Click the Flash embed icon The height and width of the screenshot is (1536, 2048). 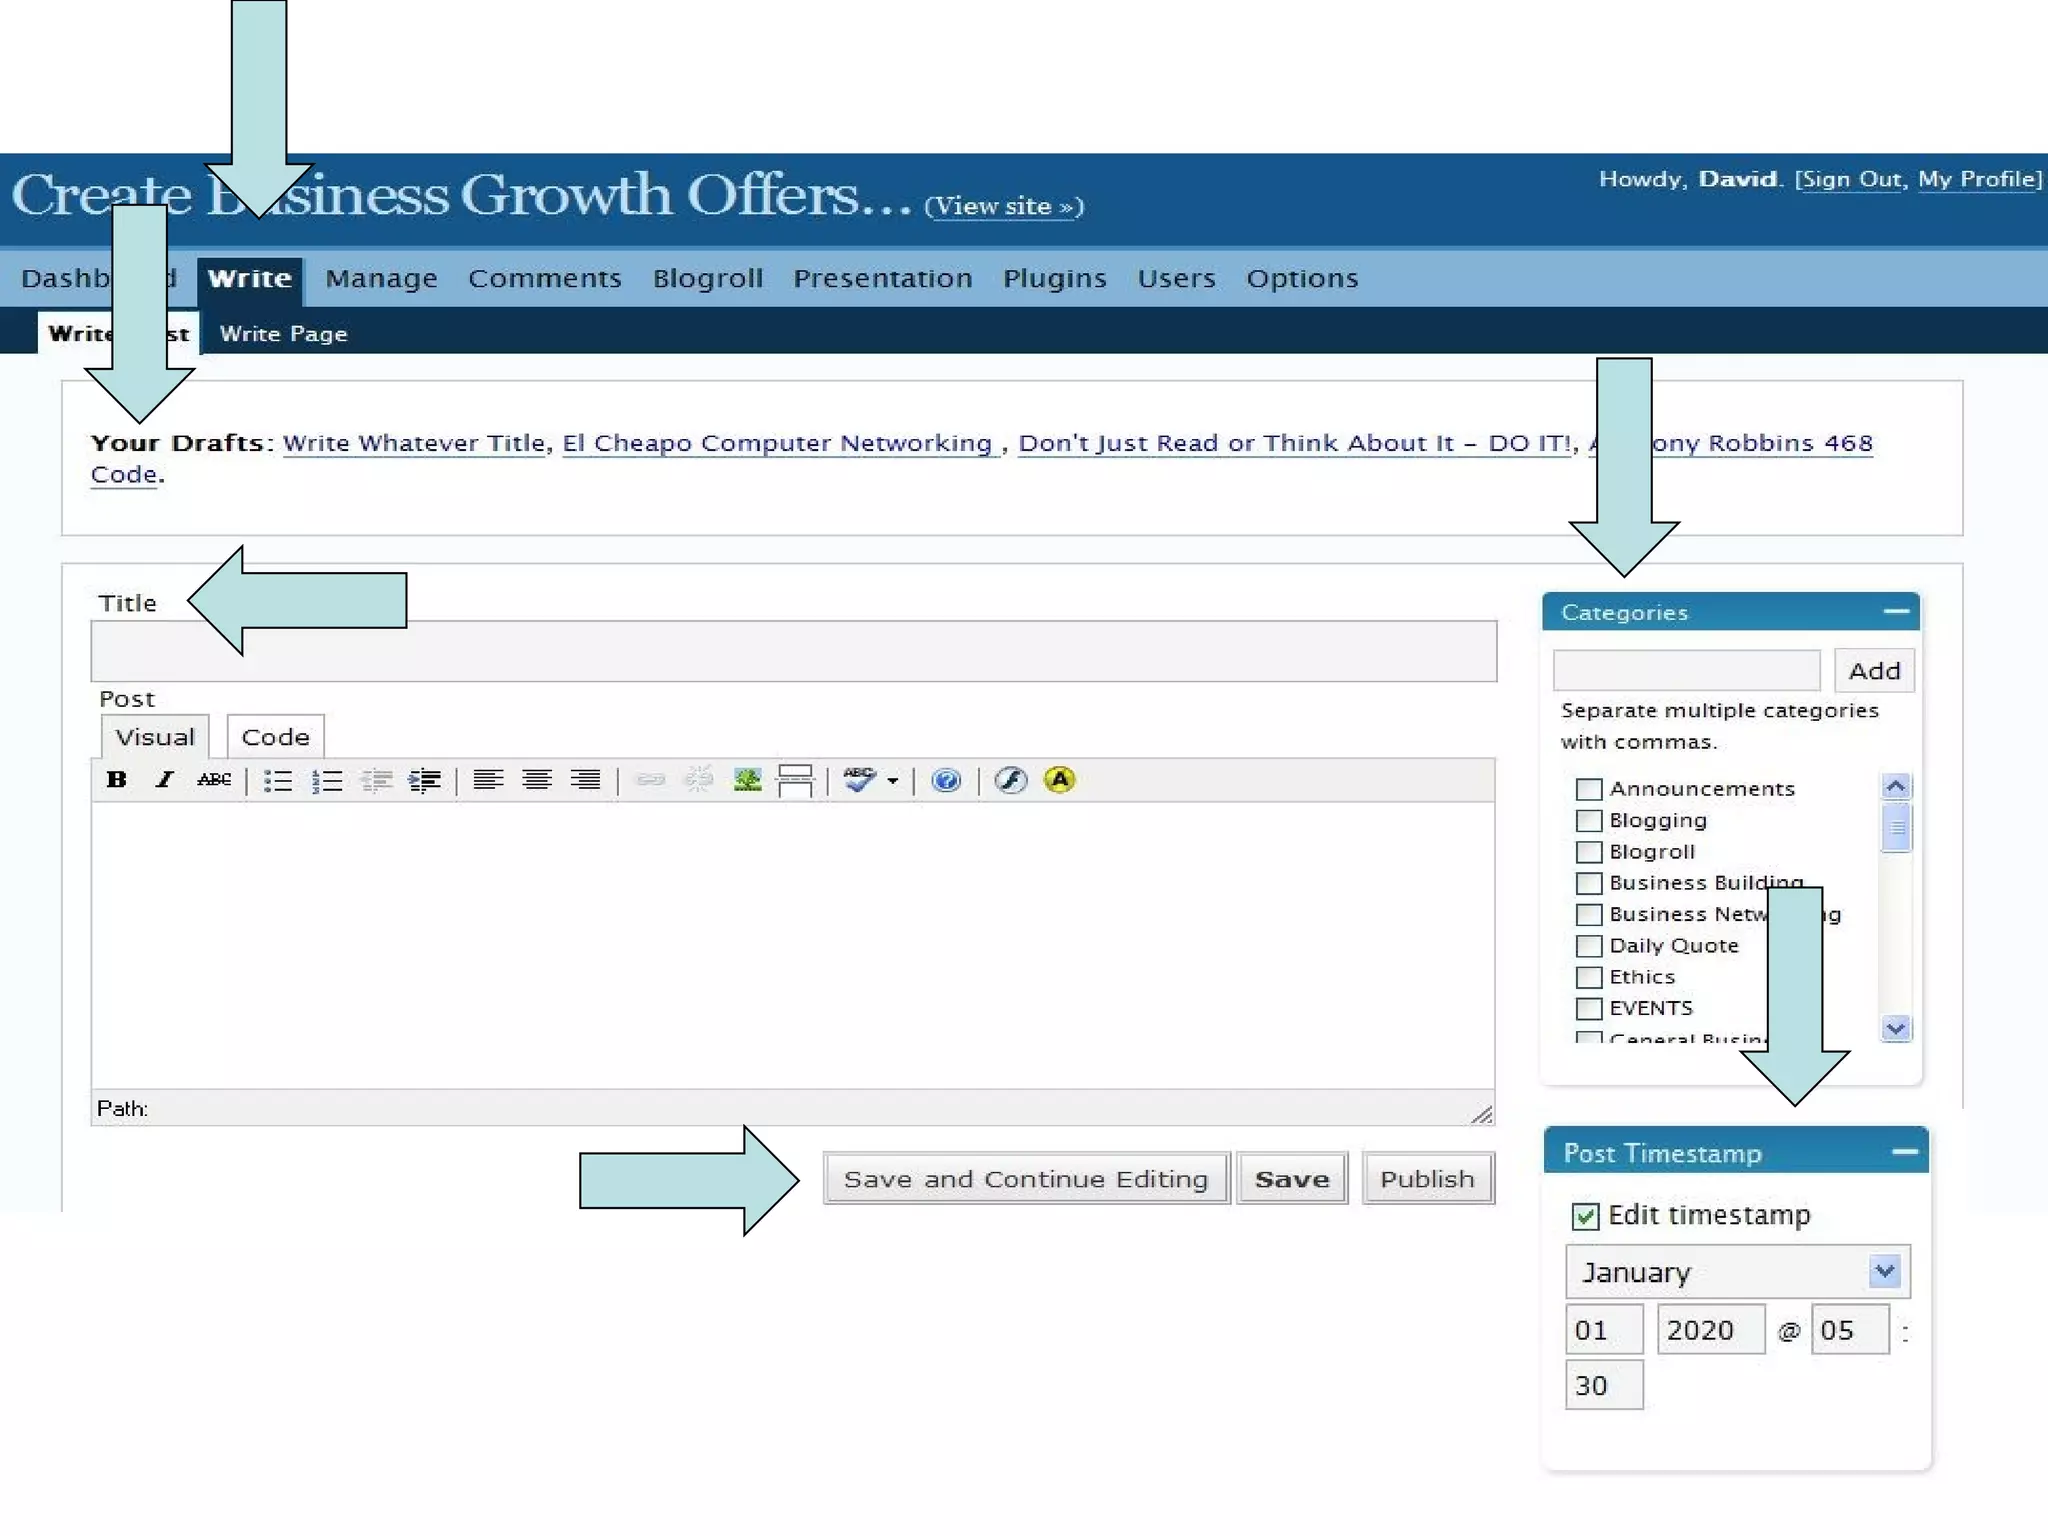point(1011,780)
